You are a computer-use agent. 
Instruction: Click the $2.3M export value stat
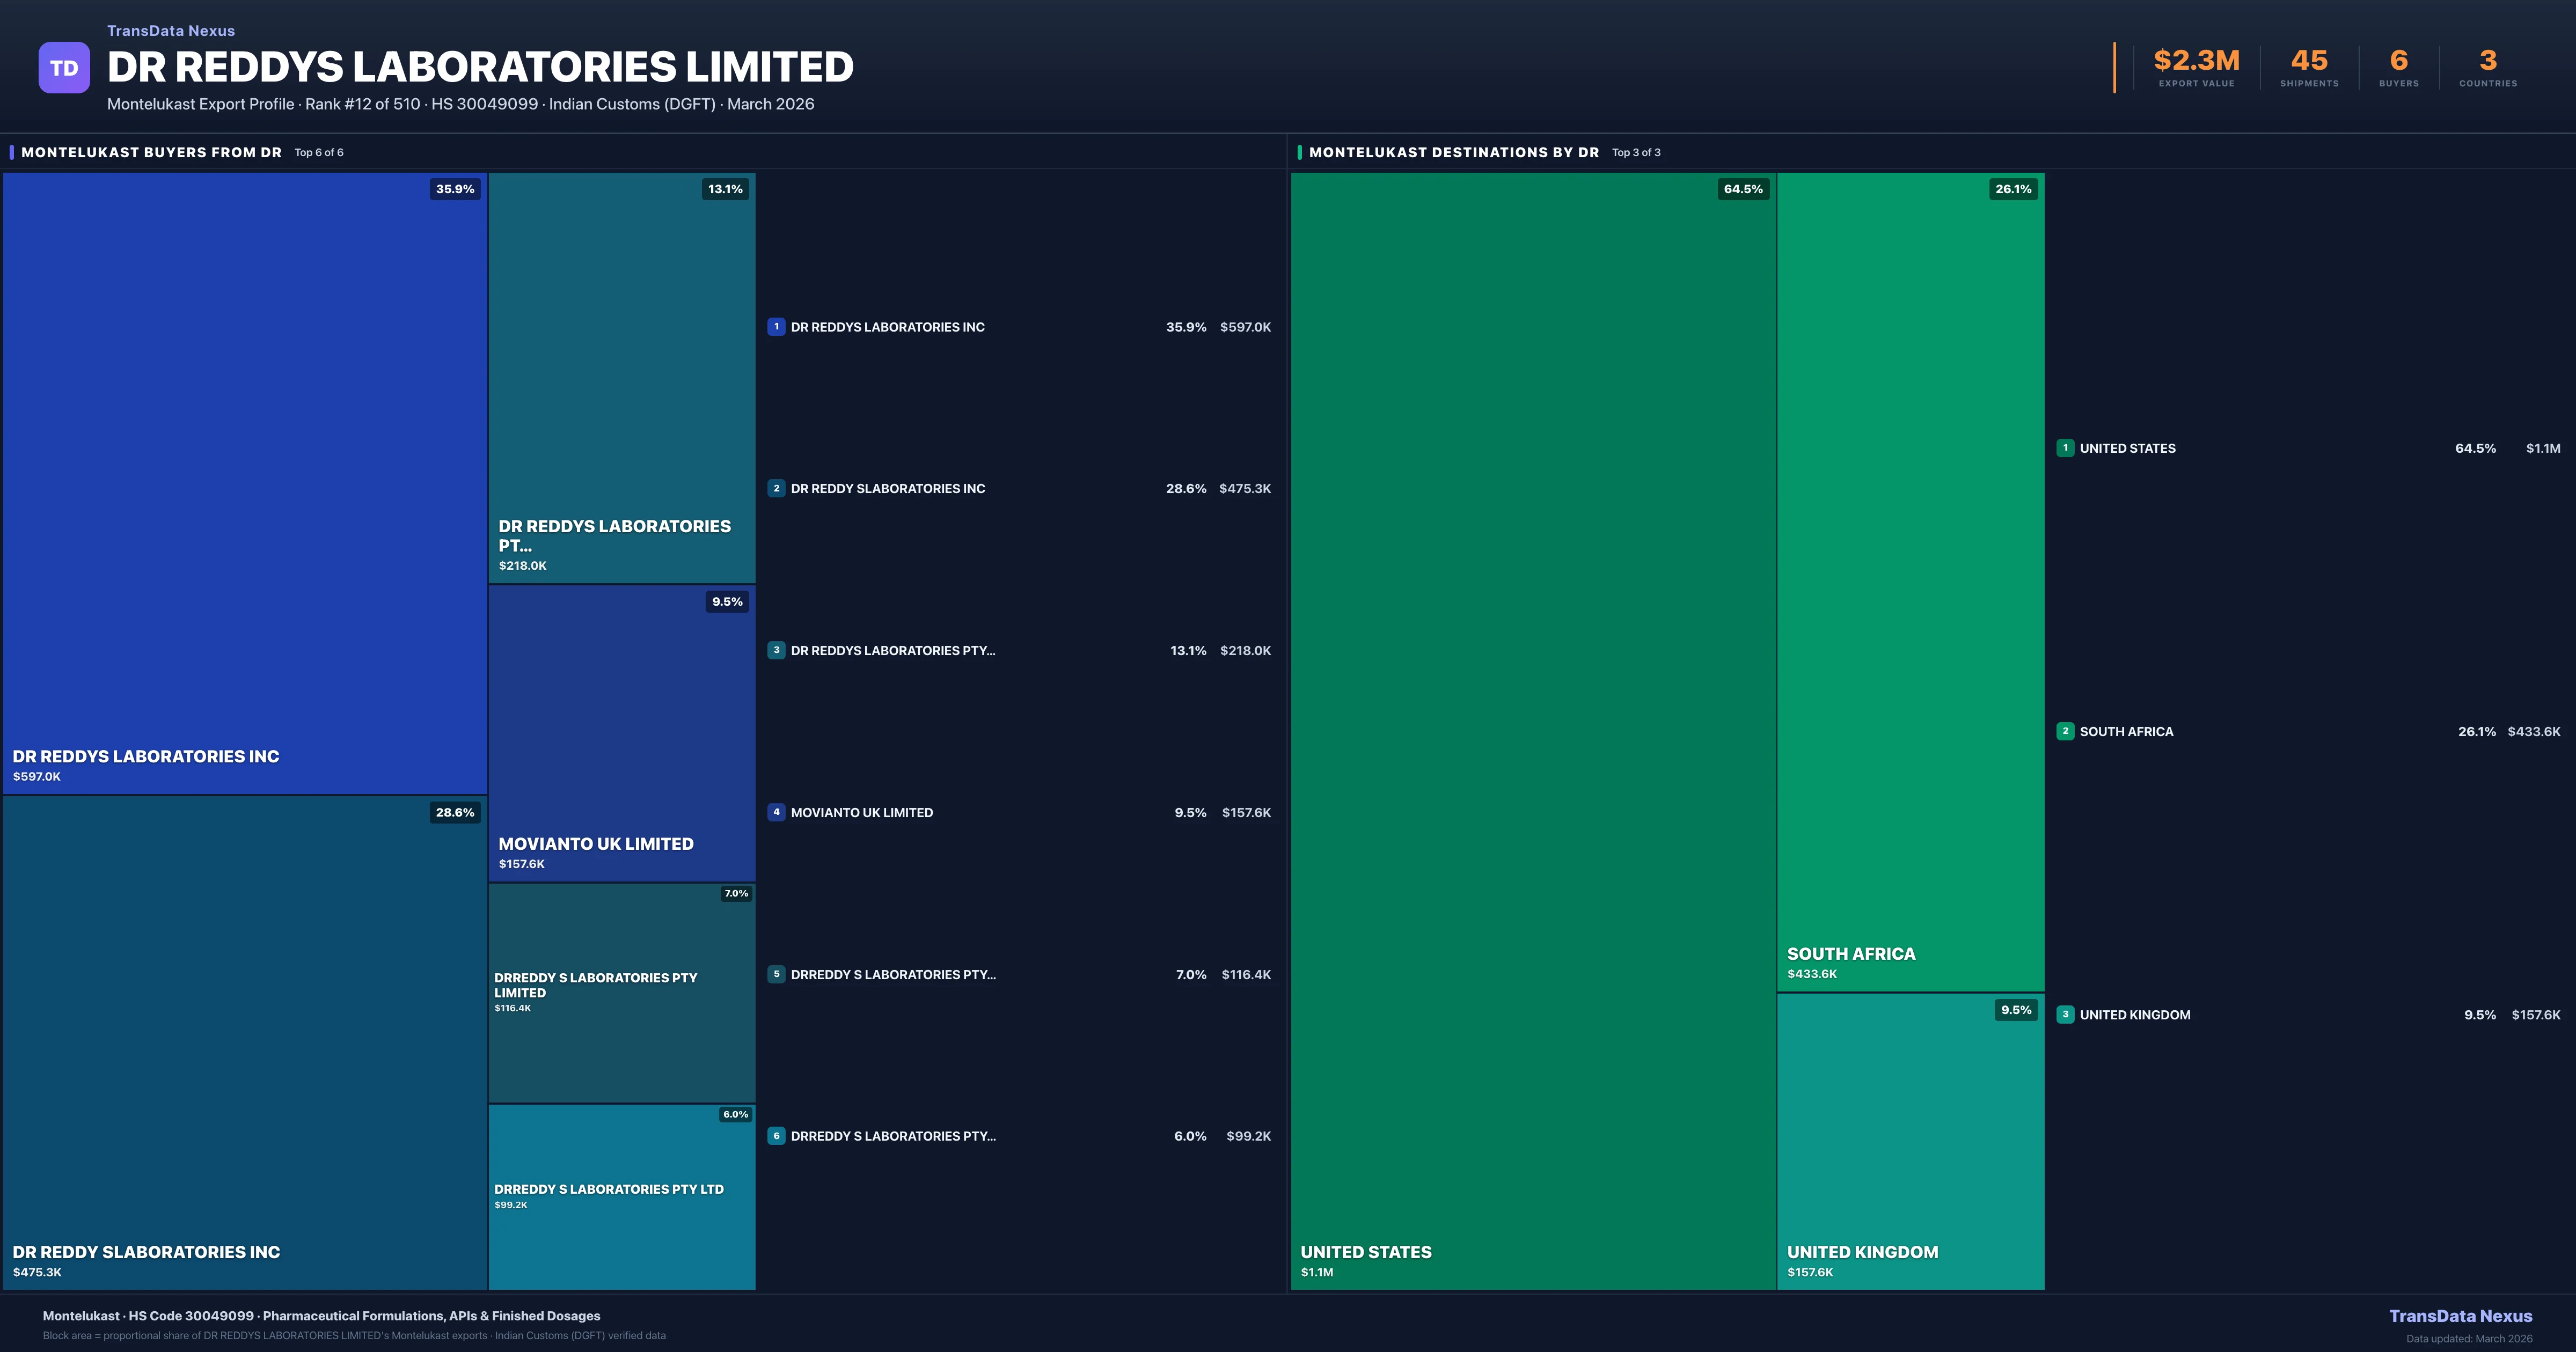point(2196,61)
